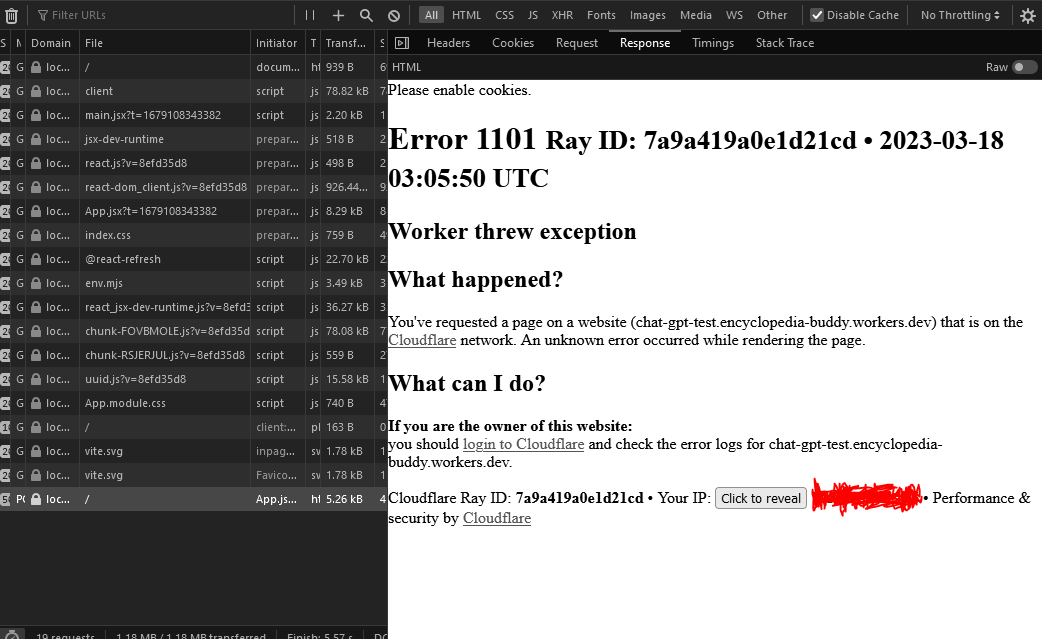The width and height of the screenshot is (1042, 639).
Task: Open request blocking panel icon
Action: (x=394, y=15)
